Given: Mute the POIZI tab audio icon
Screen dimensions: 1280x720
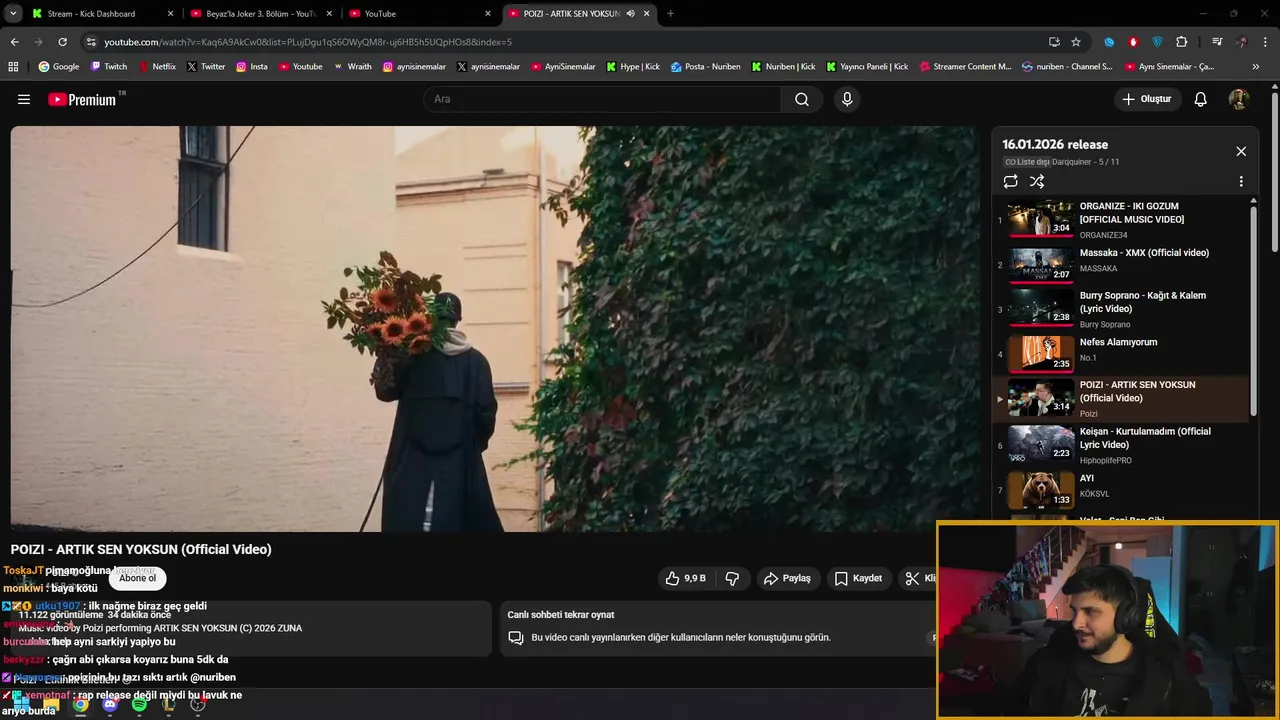Looking at the screenshot, I should click(x=631, y=13).
